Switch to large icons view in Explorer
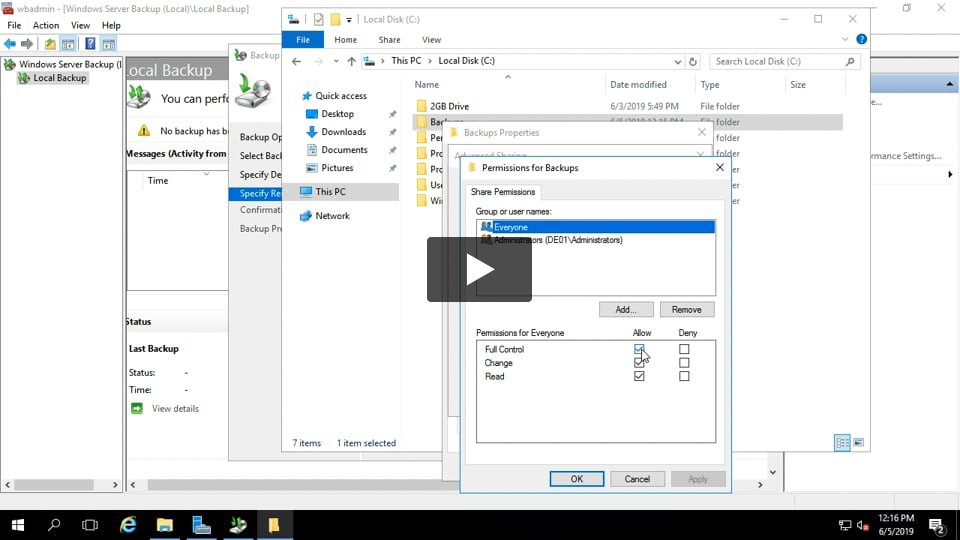The height and width of the screenshot is (540, 960). 858,442
